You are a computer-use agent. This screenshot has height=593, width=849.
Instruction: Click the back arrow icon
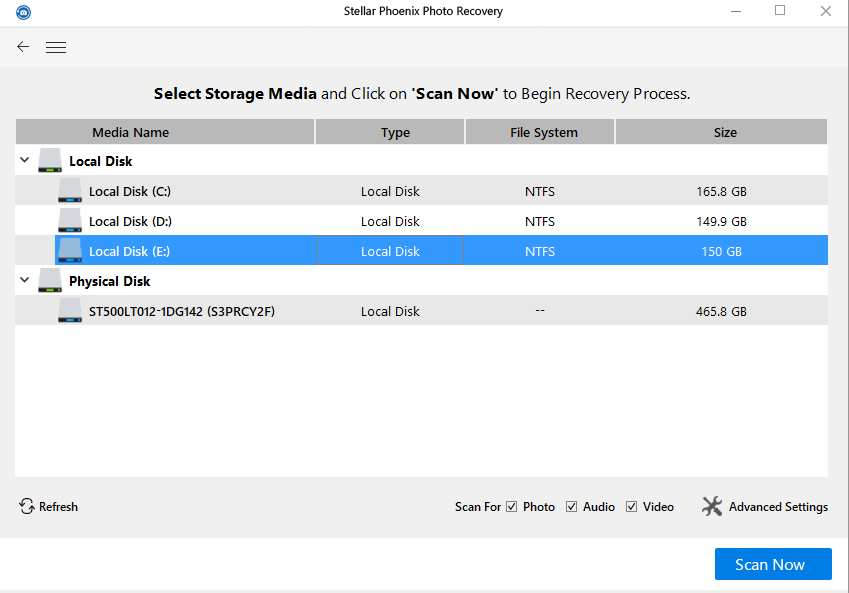pyautogui.click(x=23, y=47)
